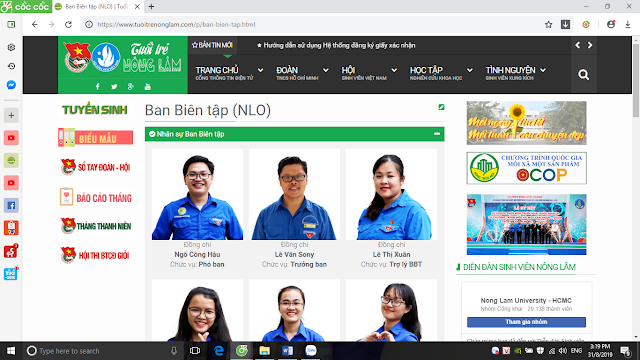640x360 pixels.
Task: Click the Tham gia nhóm button
Action: [526, 322]
